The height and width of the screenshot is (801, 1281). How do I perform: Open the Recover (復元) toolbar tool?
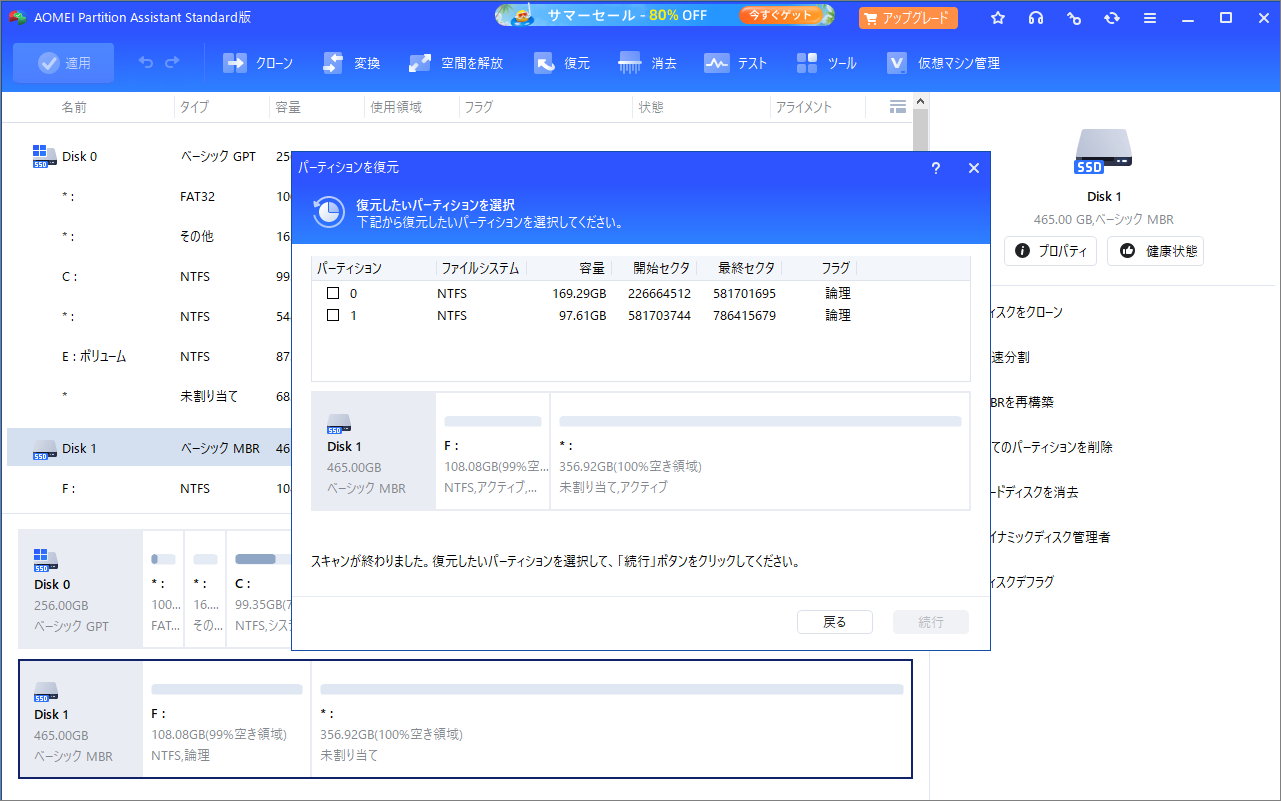561,63
